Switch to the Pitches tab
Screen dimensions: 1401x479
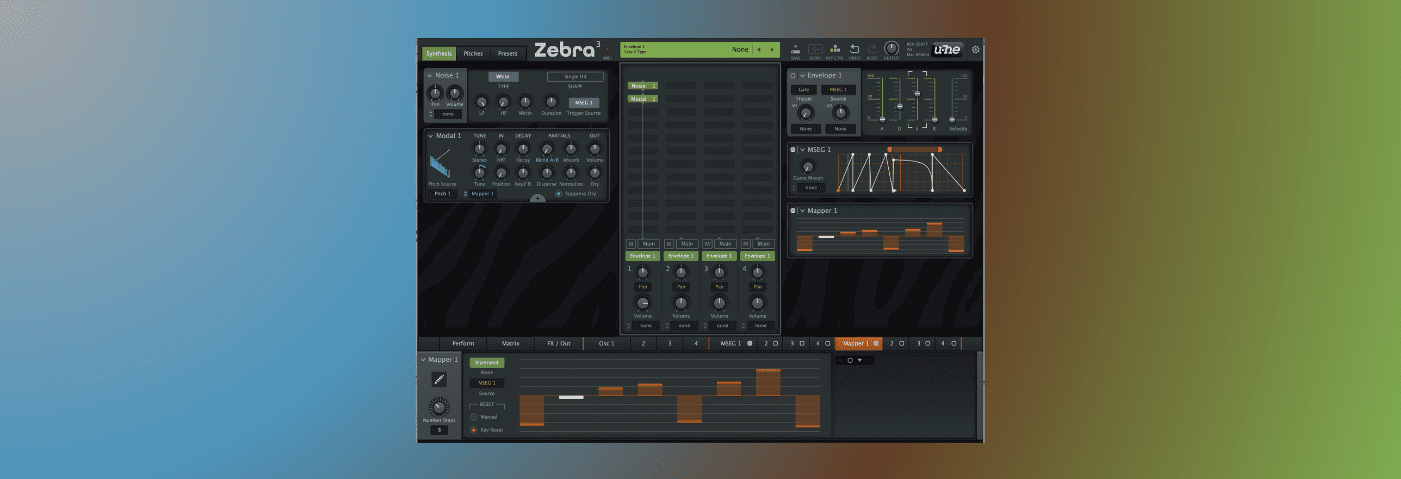[x=473, y=53]
